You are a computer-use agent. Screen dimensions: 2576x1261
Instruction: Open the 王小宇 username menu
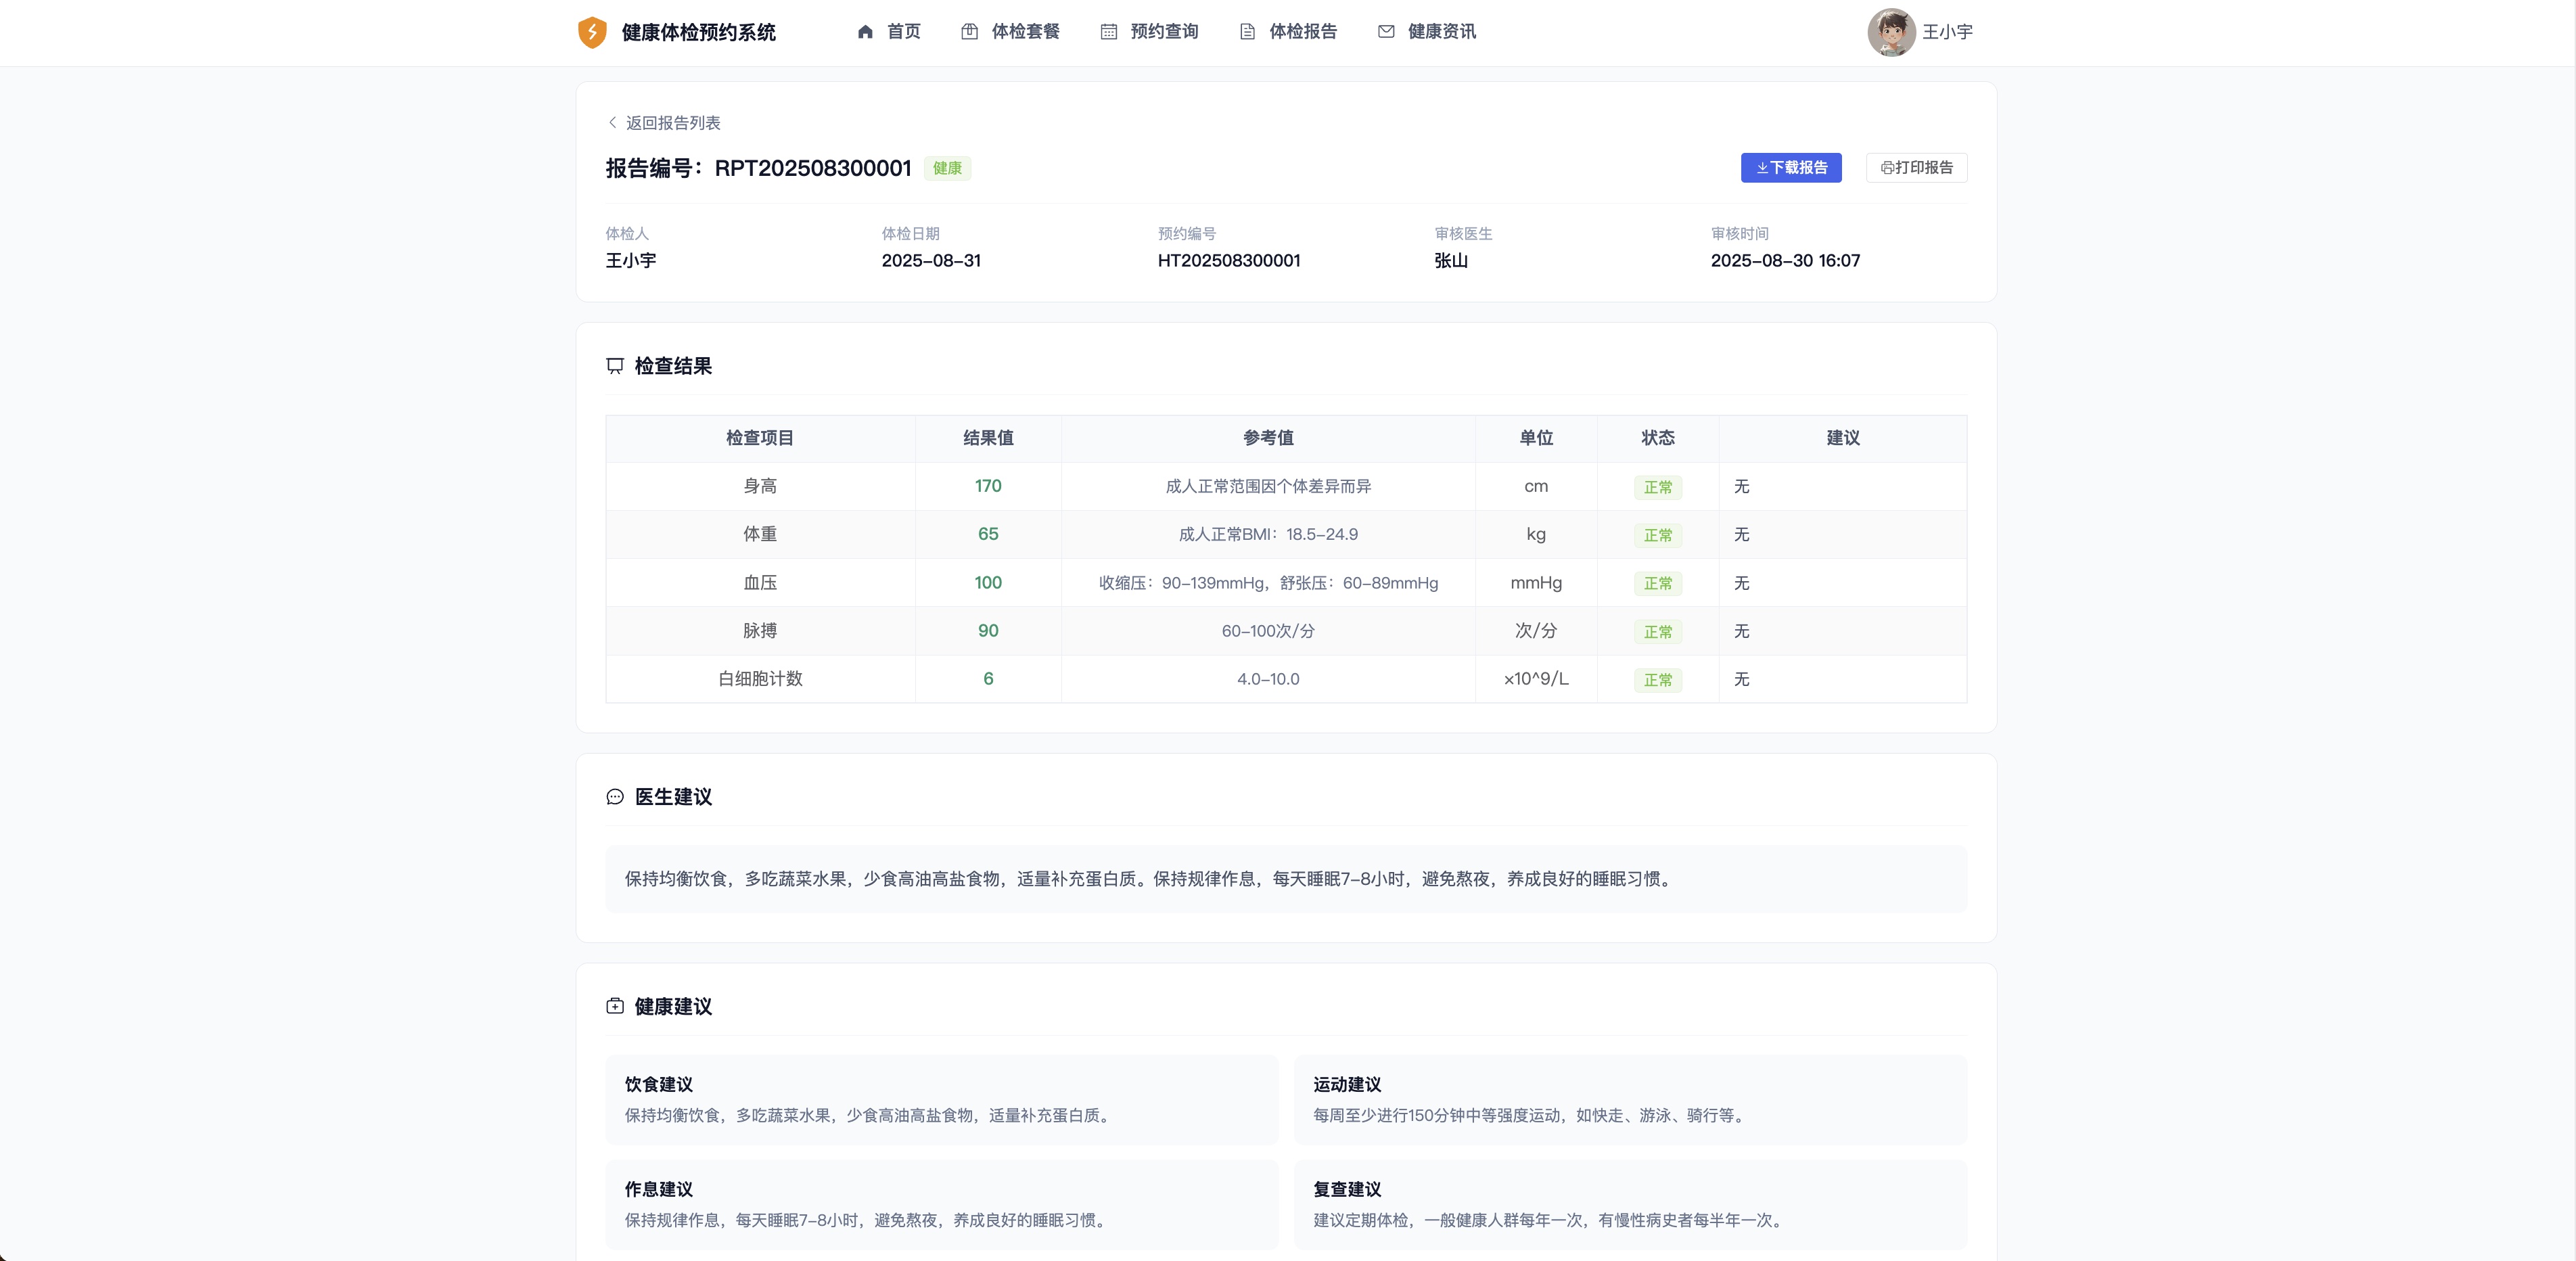[1947, 32]
